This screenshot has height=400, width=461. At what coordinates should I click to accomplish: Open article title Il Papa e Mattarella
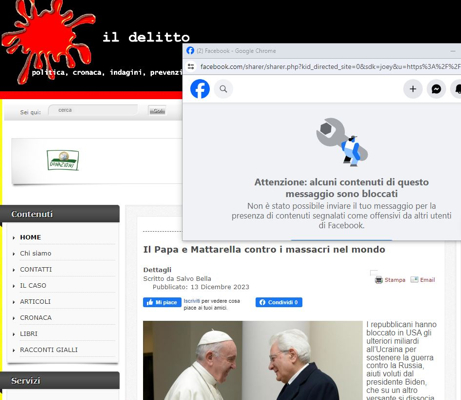point(264,249)
